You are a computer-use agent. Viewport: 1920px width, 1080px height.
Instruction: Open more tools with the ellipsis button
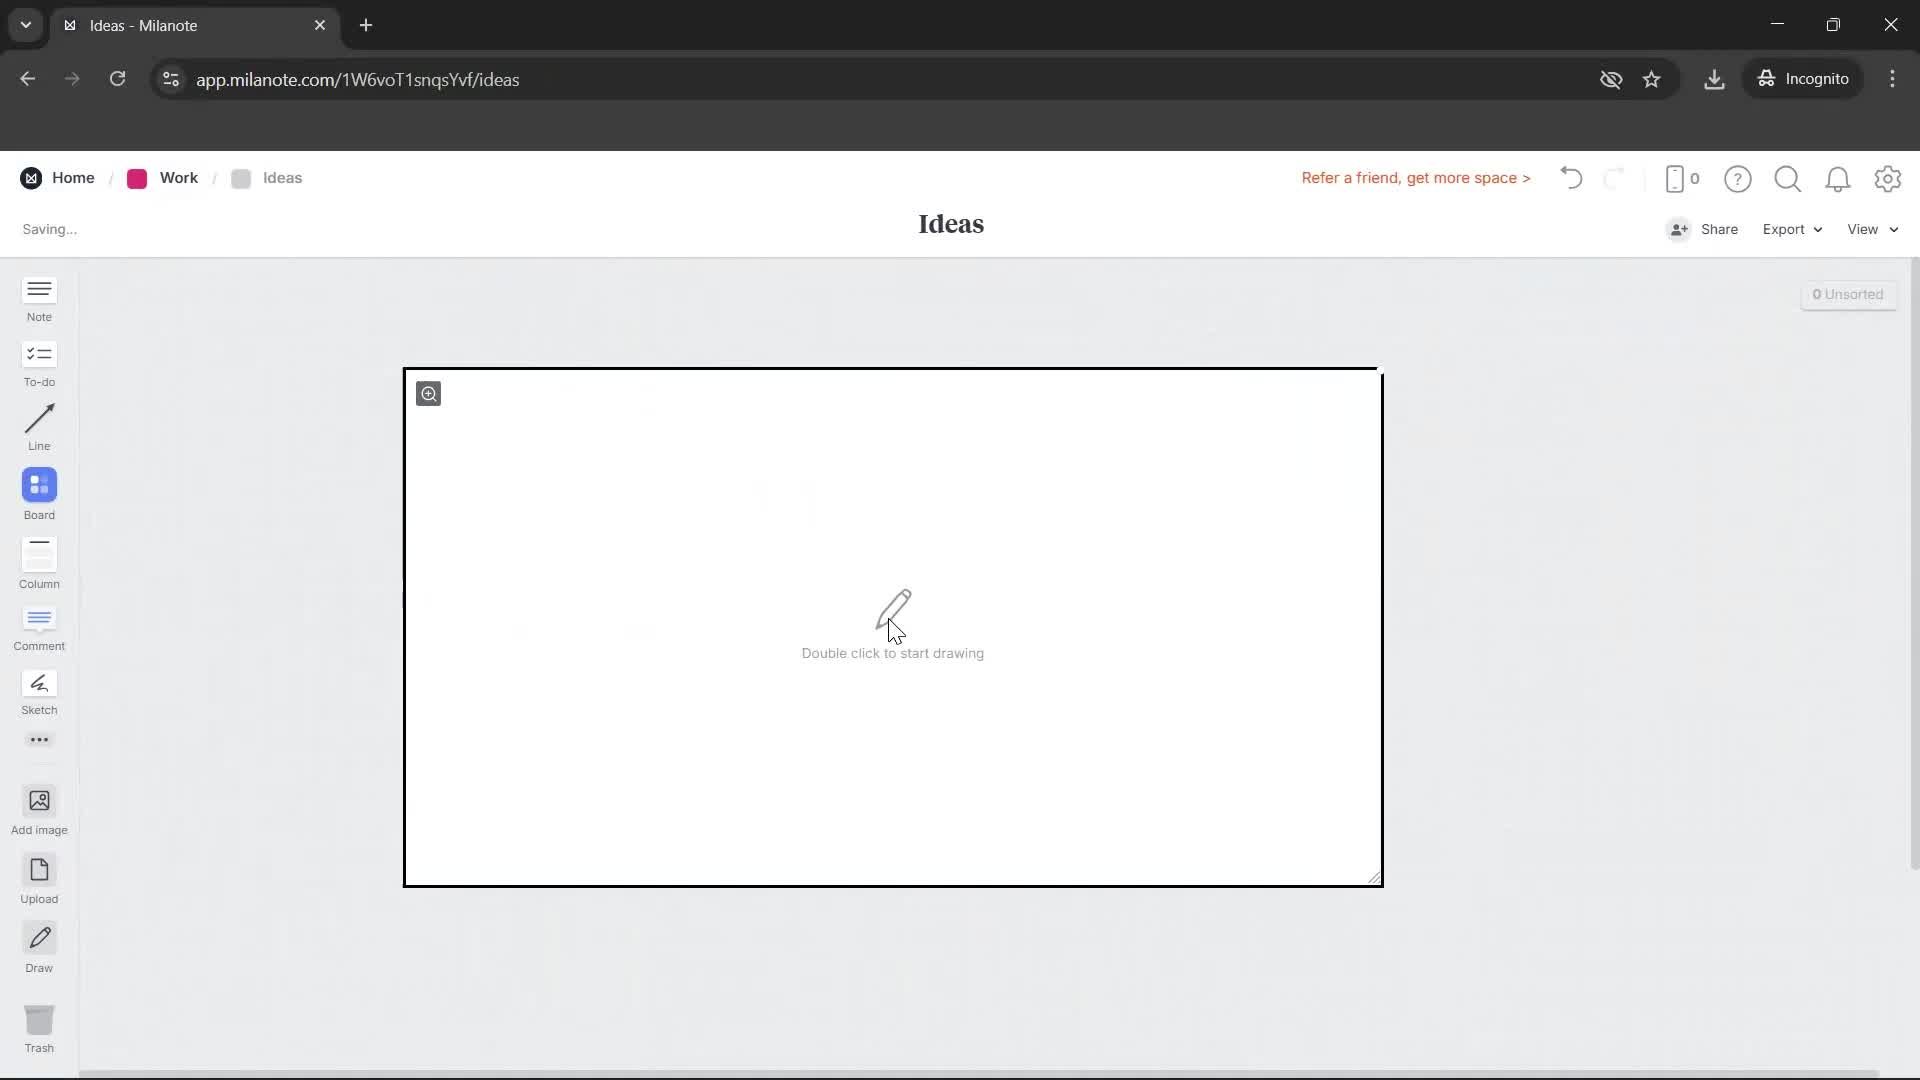click(x=39, y=739)
